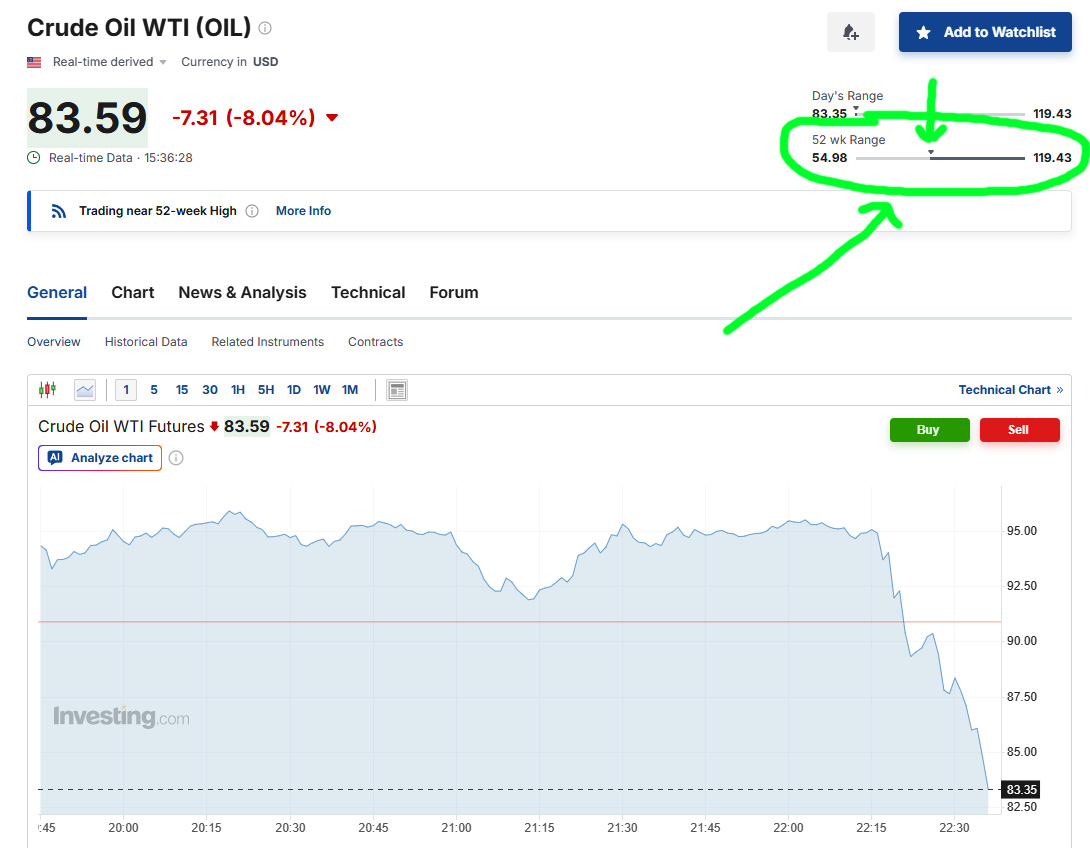Screen dimensions: 1090x848
Task: Click the green Buy button
Action: pyautogui.click(x=929, y=430)
